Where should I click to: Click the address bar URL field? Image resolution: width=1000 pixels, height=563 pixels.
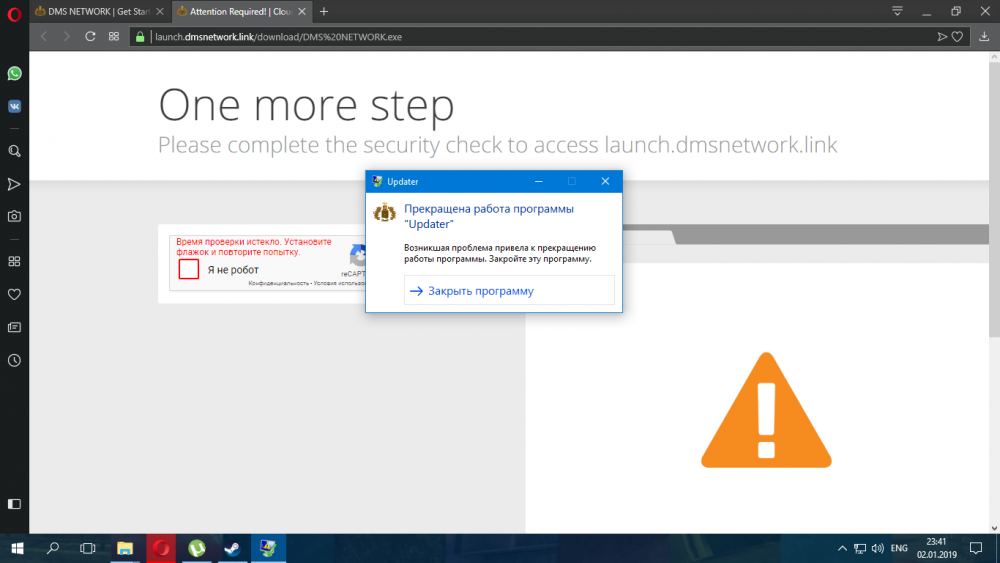point(500,36)
